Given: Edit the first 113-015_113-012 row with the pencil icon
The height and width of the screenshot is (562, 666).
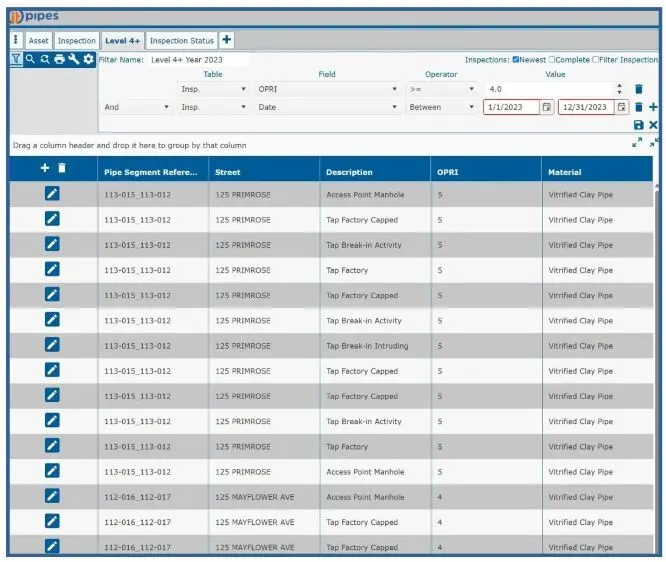Looking at the screenshot, I should click(x=52, y=194).
